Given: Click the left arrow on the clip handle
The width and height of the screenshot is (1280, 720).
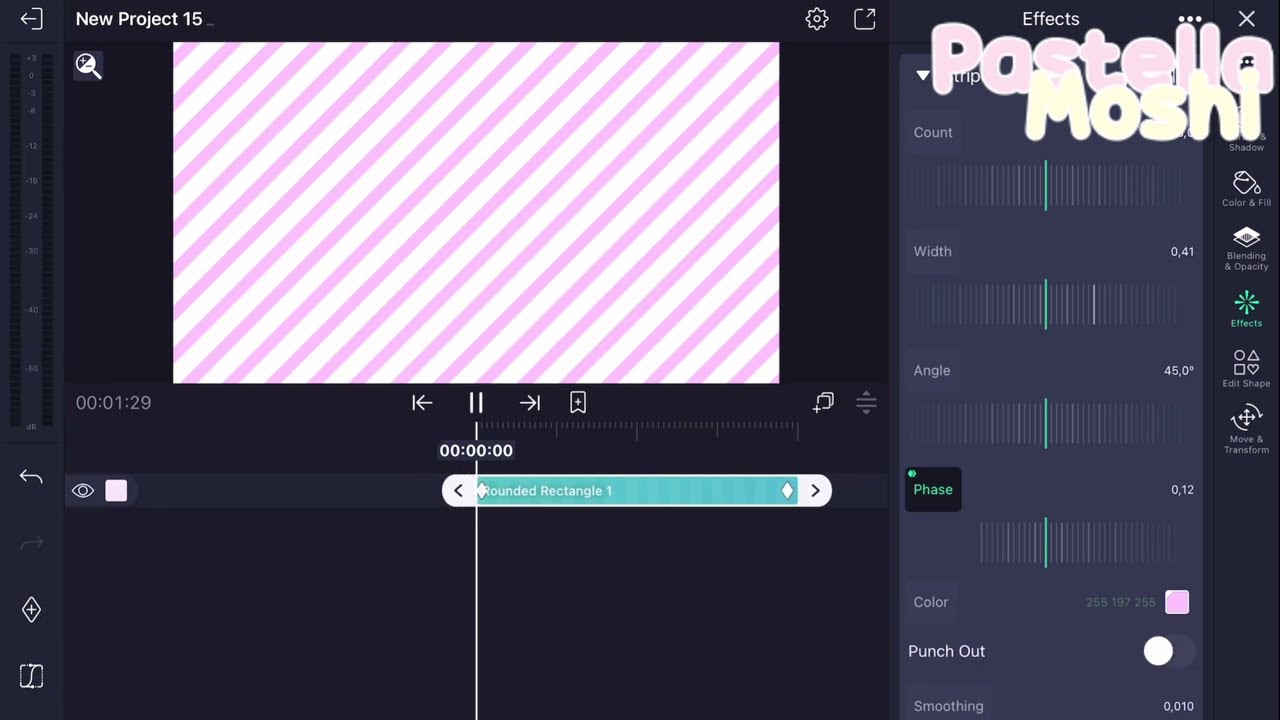Looking at the screenshot, I should click(x=458, y=491).
